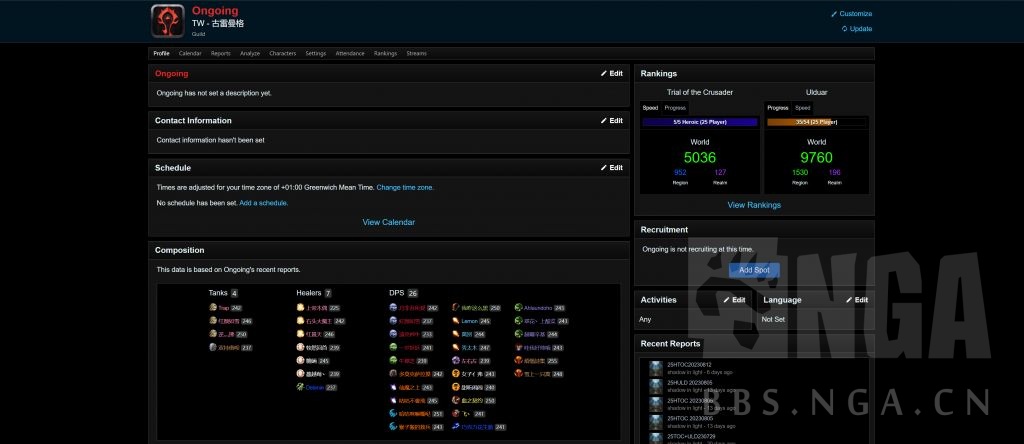The width and height of the screenshot is (1024, 444).
Task: Edit the Contact Information section
Action: [611, 121]
